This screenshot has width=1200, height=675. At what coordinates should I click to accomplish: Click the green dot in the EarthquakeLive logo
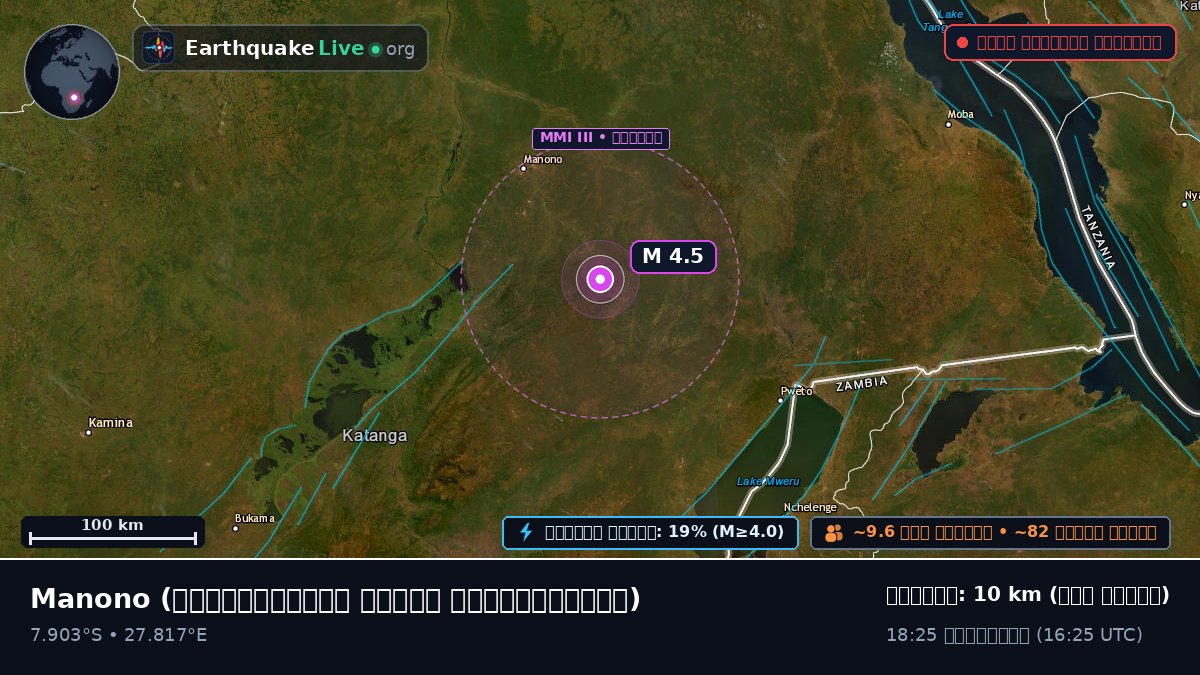pyautogui.click(x=375, y=49)
